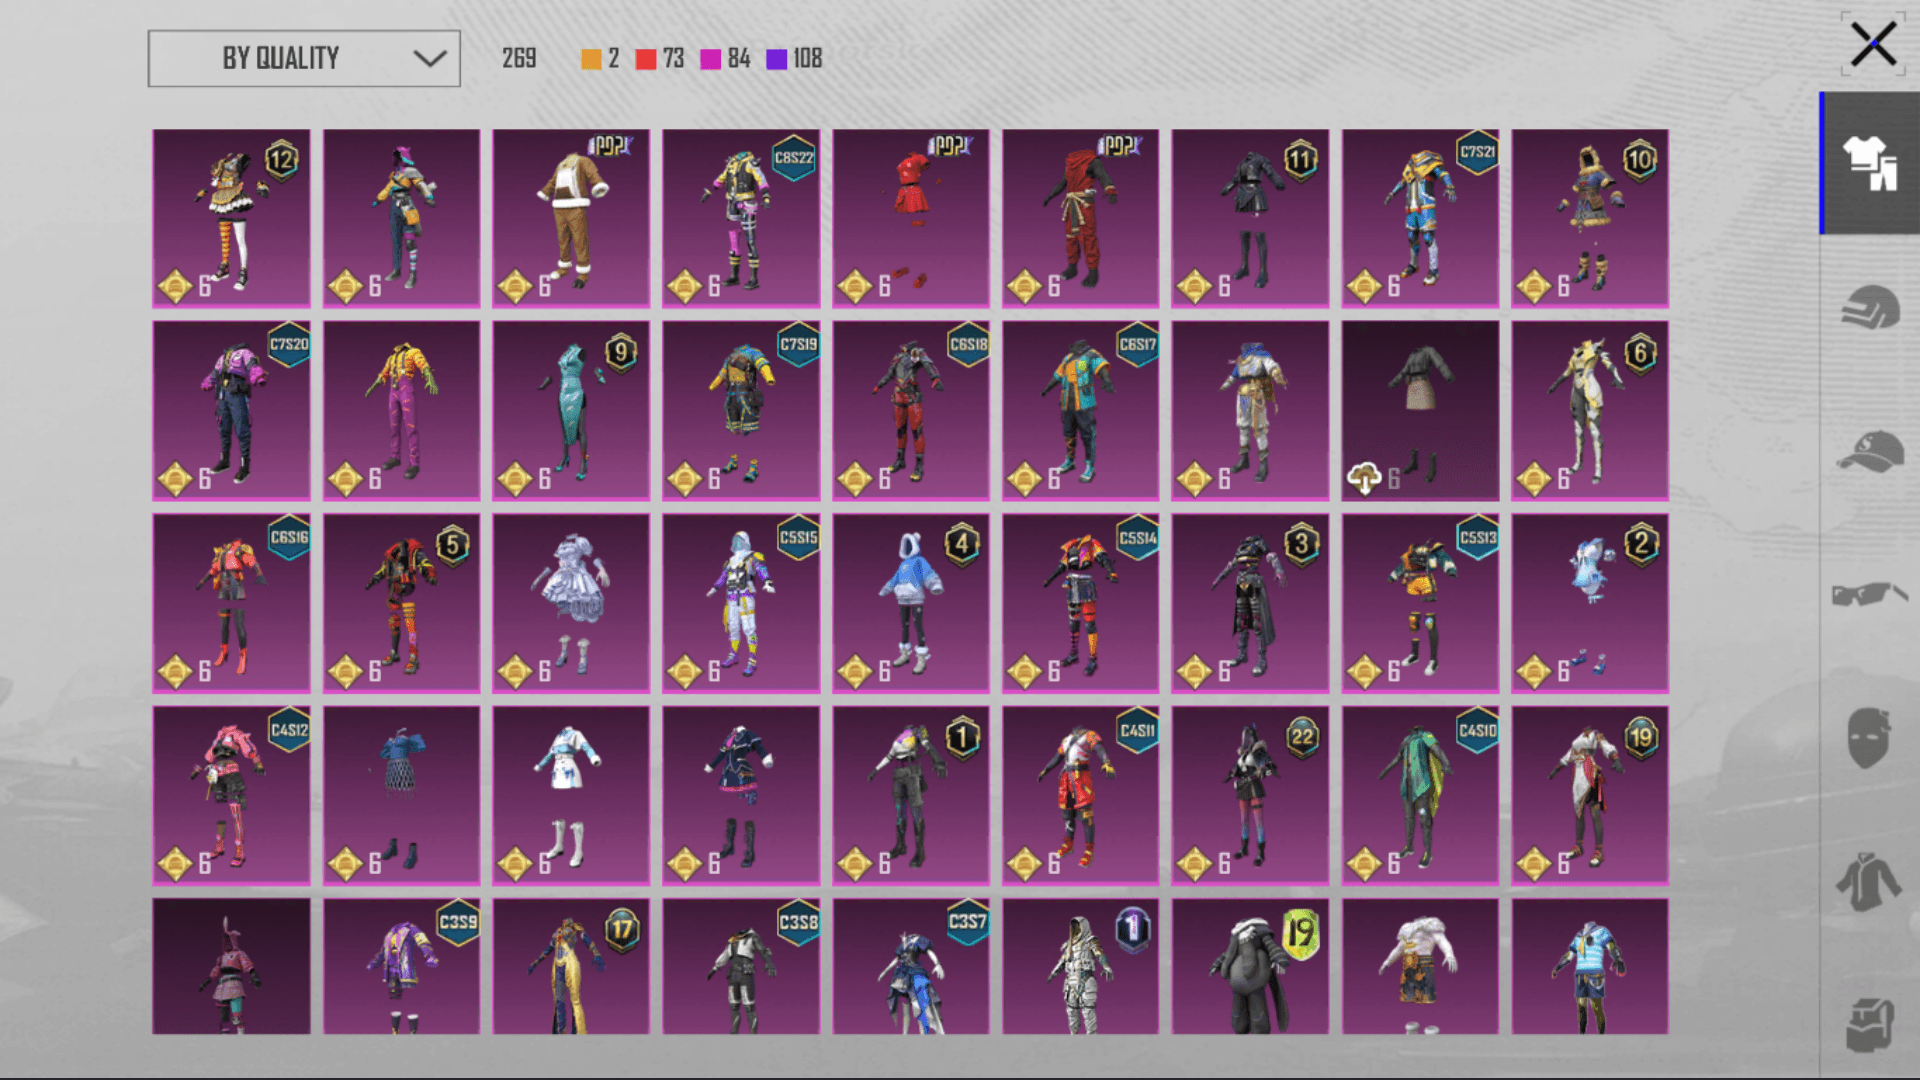This screenshot has height=1080, width=1920.
Task: Click the dropdown chevron arrow
Action: pyautogui.click(x=430, y=59)
